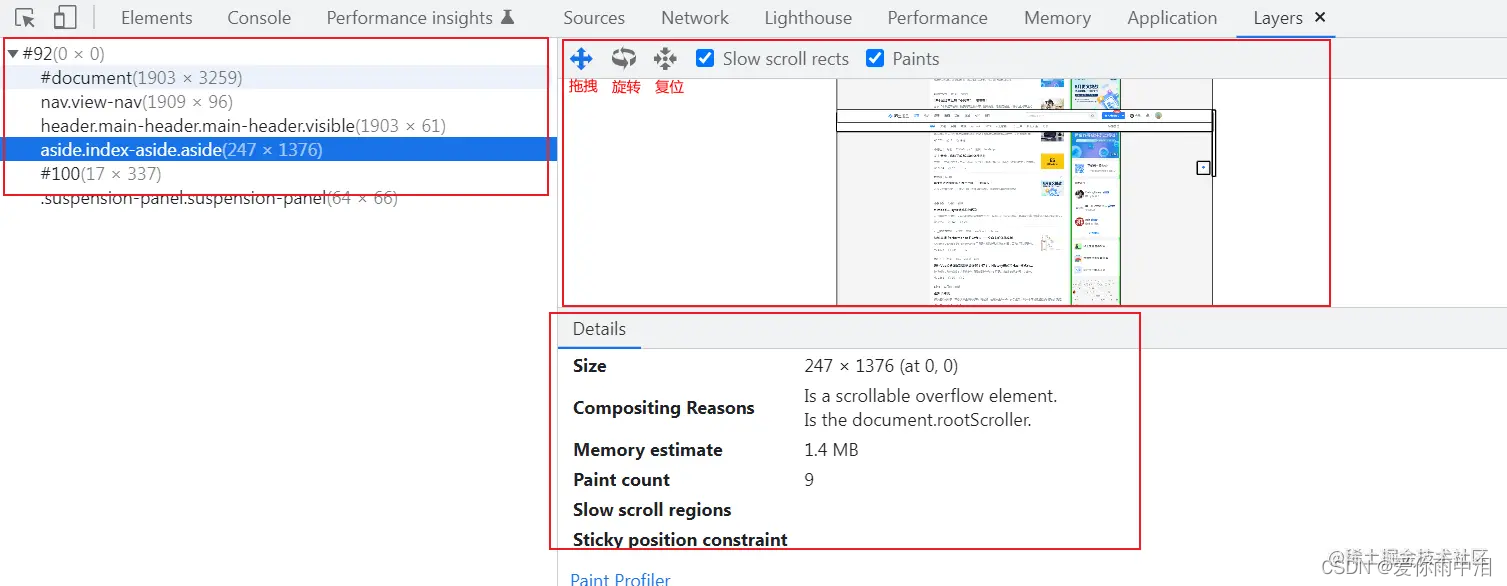Collapse the #92 root layer node
The height and width of the screenshot is (586, 1507).
[13, 54]
